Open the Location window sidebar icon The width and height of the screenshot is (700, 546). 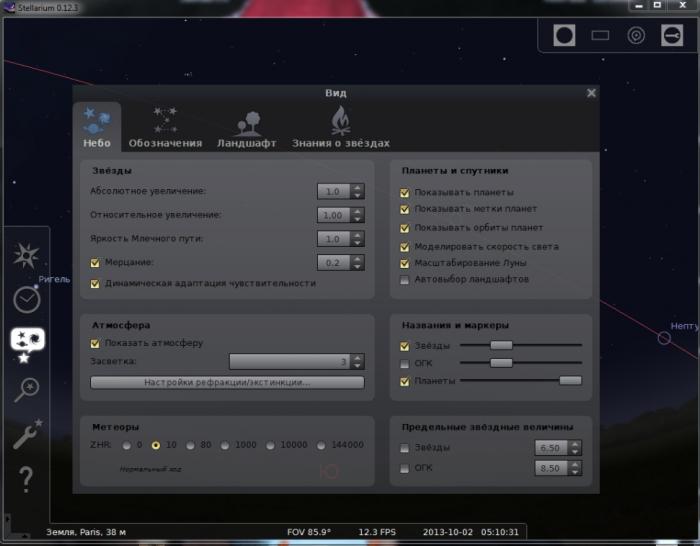pos(26,255)
